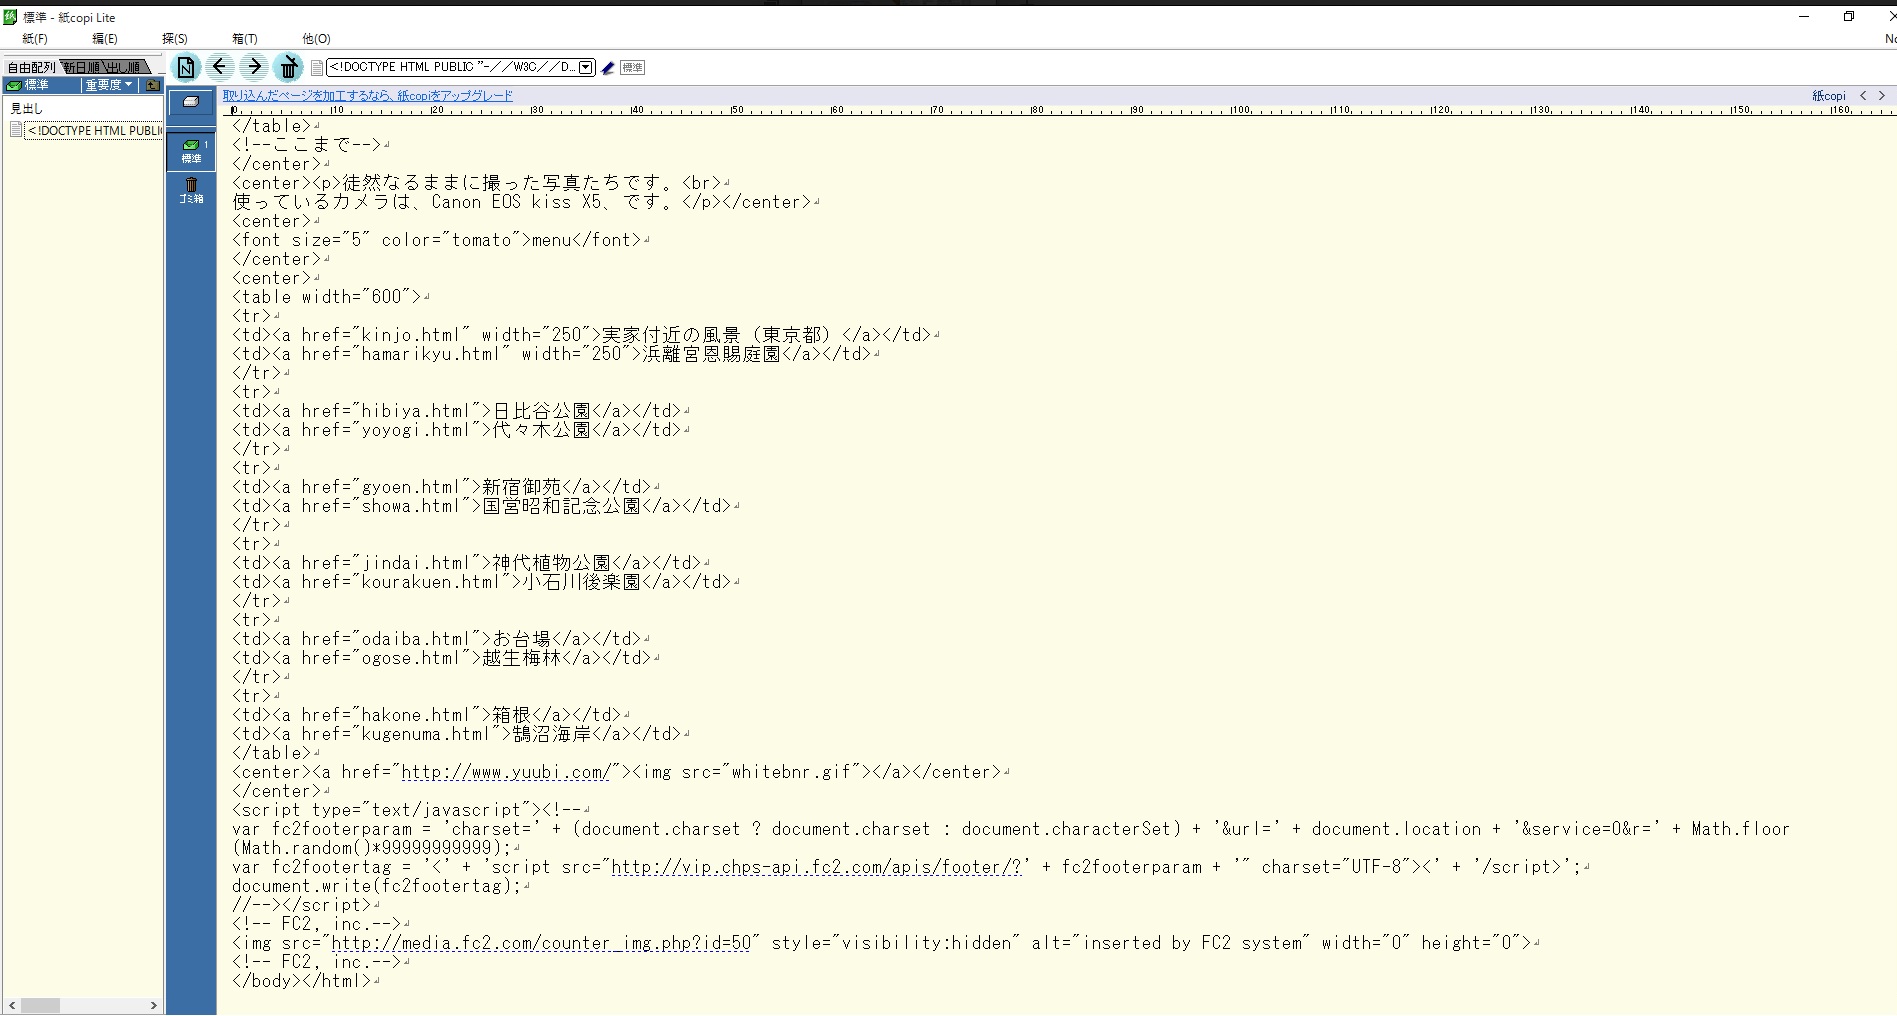Minimize the 紙copi Lite window
This screenshot has height=1016, width=1897.
(1804, 17)
